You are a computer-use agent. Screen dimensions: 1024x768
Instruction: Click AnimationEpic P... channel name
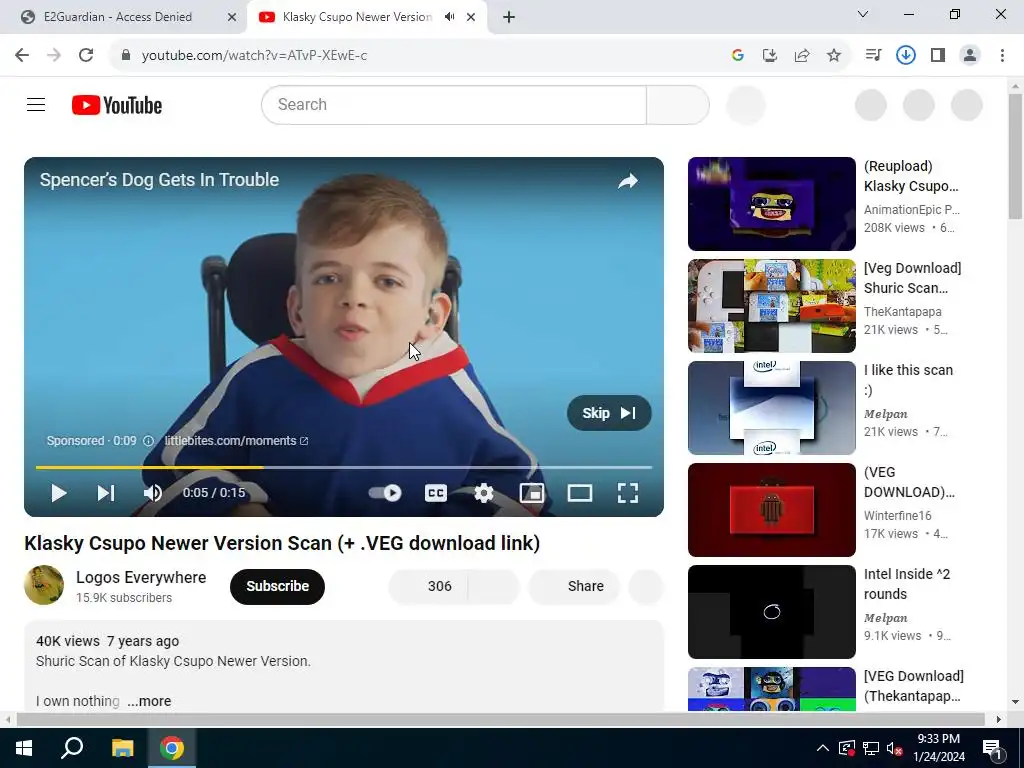point(912,210)
